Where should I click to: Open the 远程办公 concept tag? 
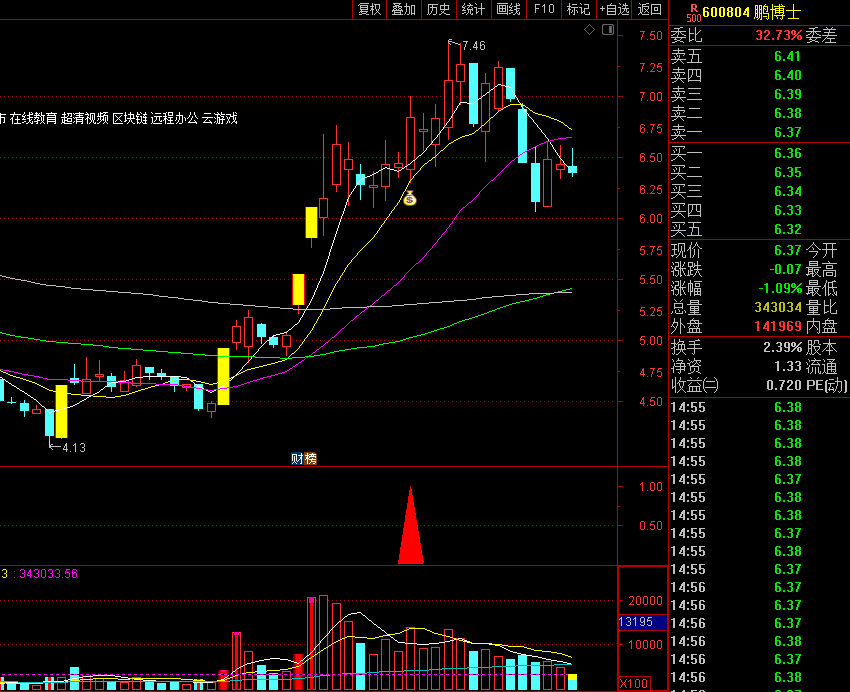[175, 118]
